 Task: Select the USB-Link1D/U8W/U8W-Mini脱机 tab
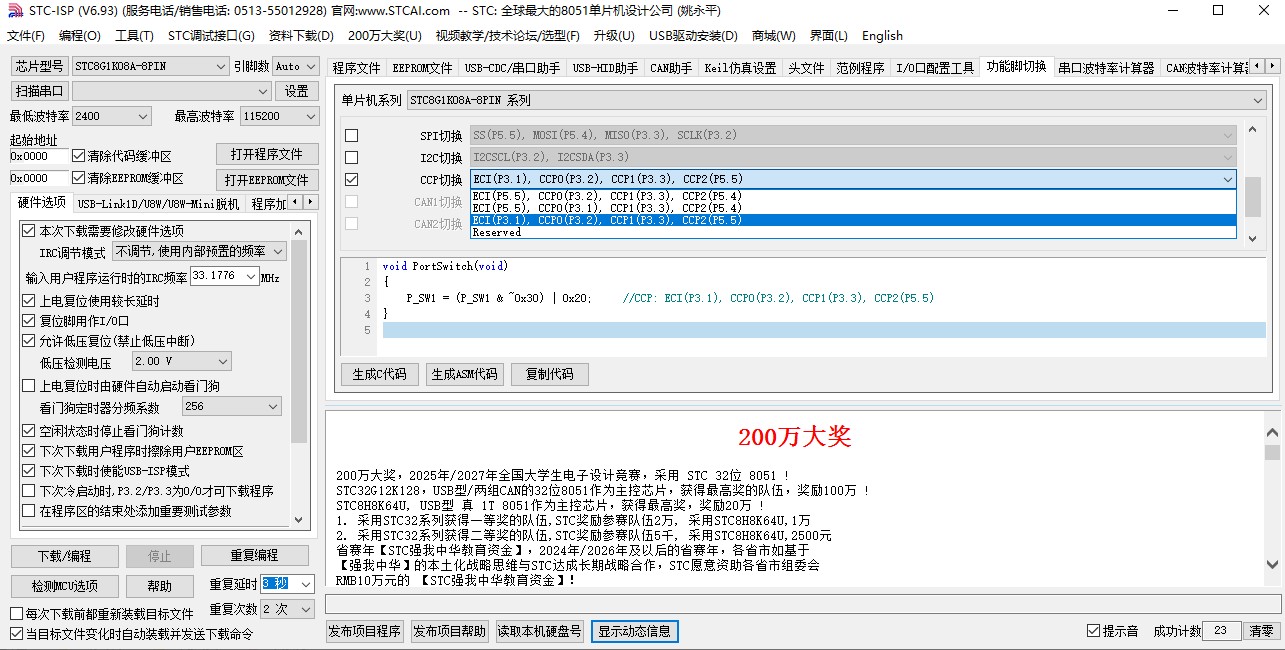(158, 204)
